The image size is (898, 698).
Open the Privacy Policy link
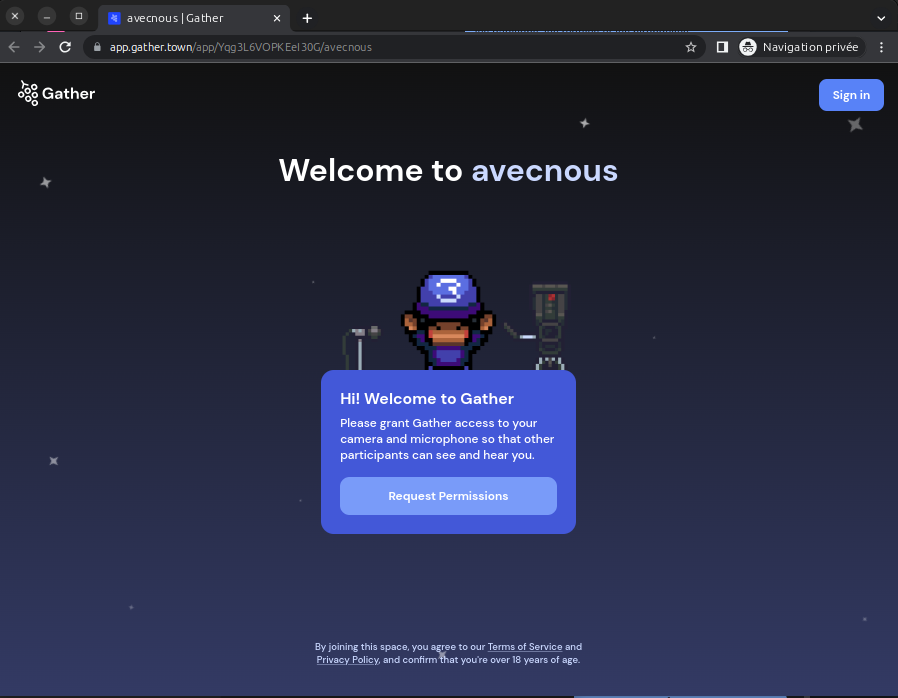[347, 660]
